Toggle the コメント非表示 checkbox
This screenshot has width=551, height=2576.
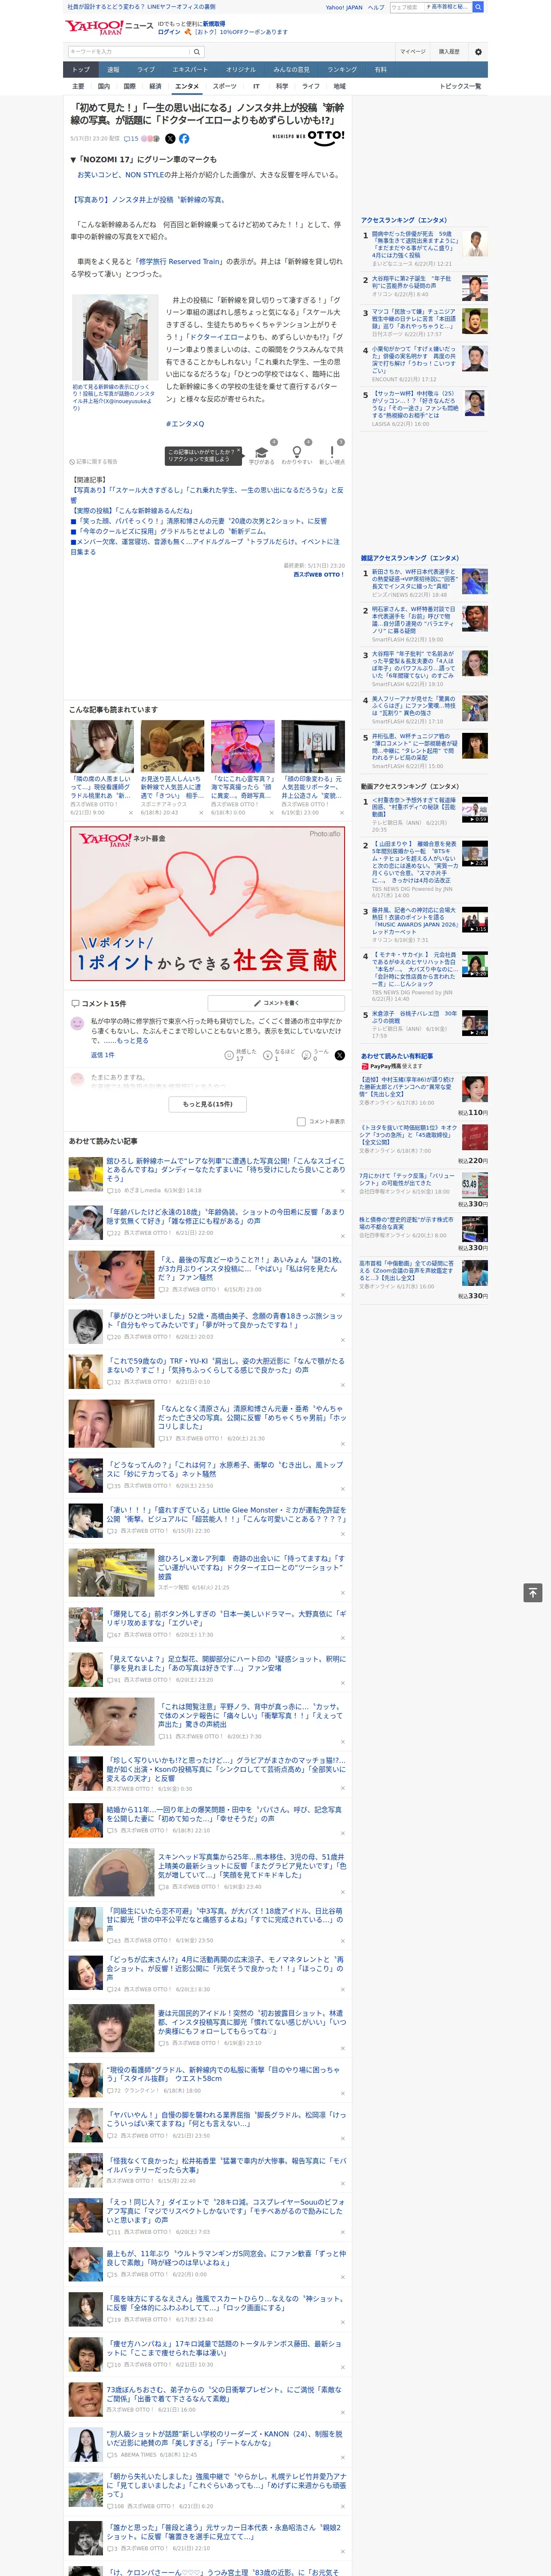point(301,1121)
